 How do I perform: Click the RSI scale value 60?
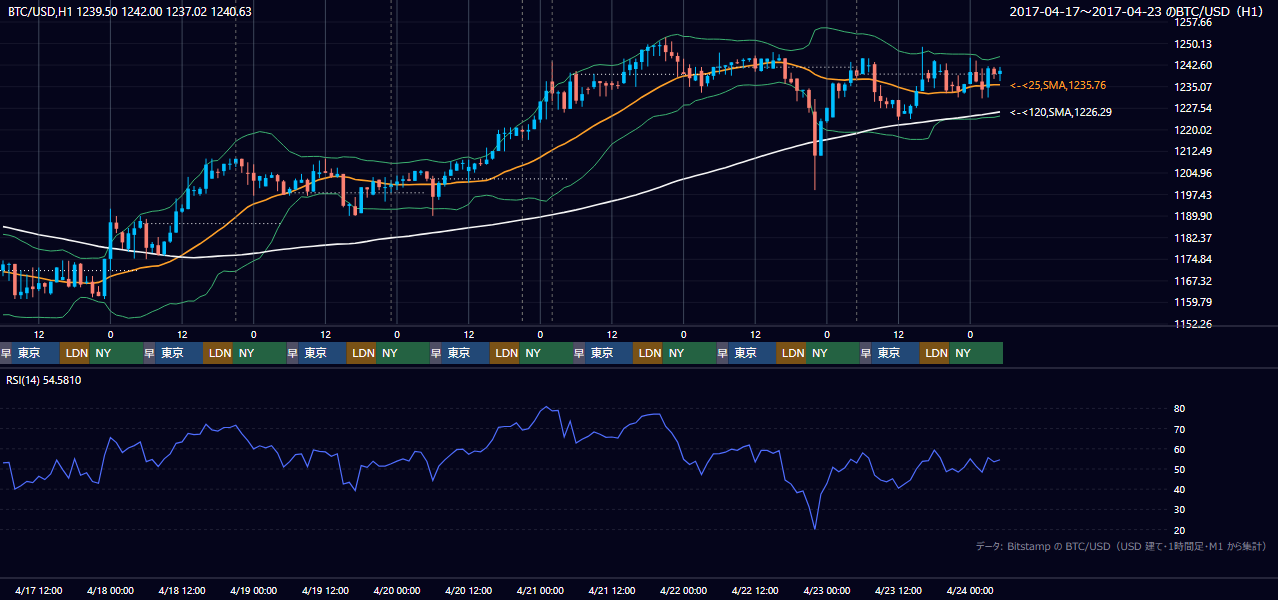tap(1180, 449)
